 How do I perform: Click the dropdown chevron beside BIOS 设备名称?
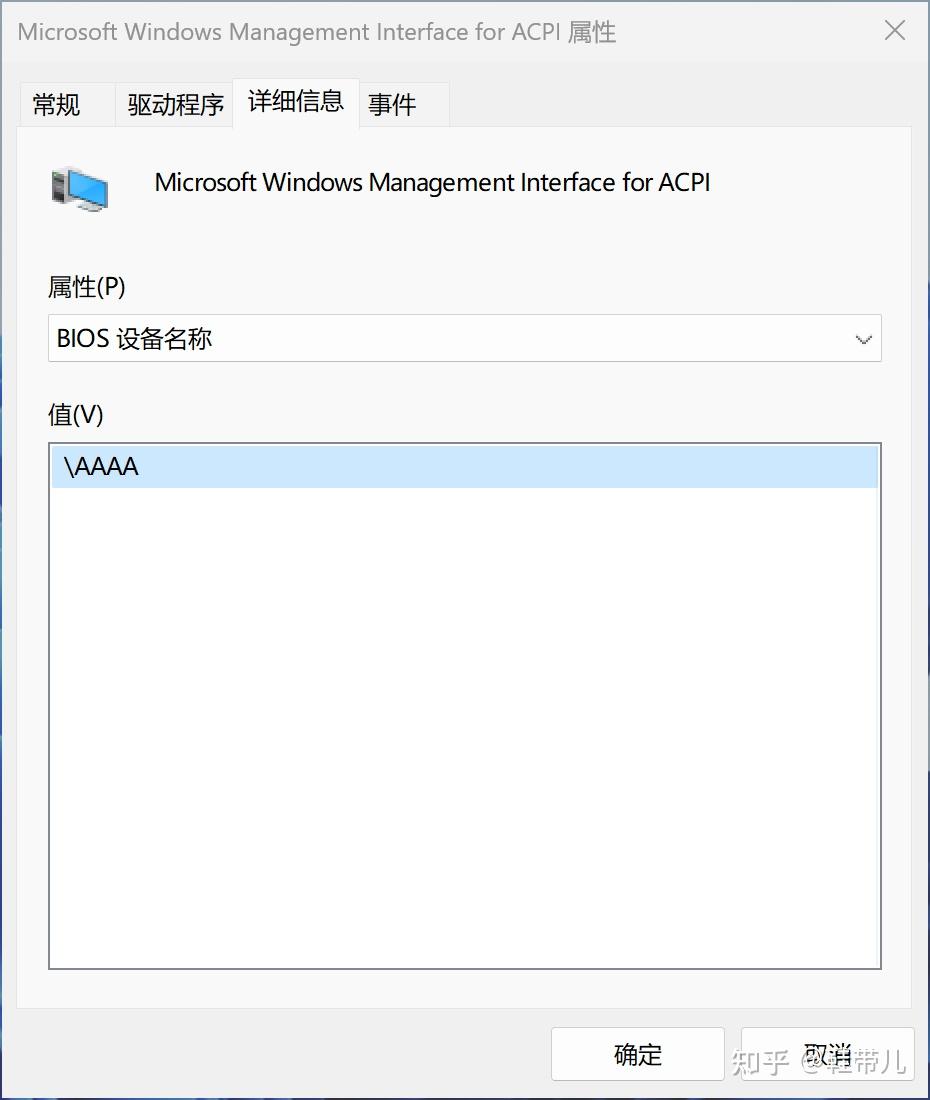coord(862,338)
